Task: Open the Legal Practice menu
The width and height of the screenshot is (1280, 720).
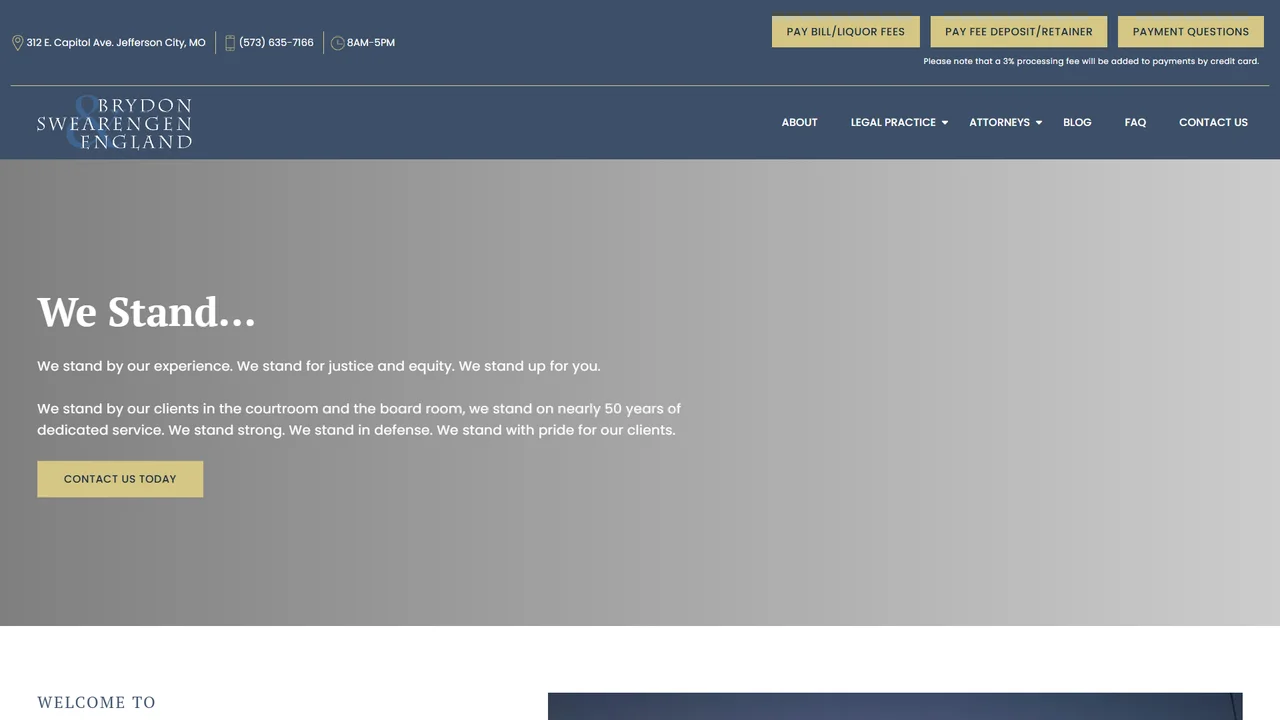Action: [893, 122]
